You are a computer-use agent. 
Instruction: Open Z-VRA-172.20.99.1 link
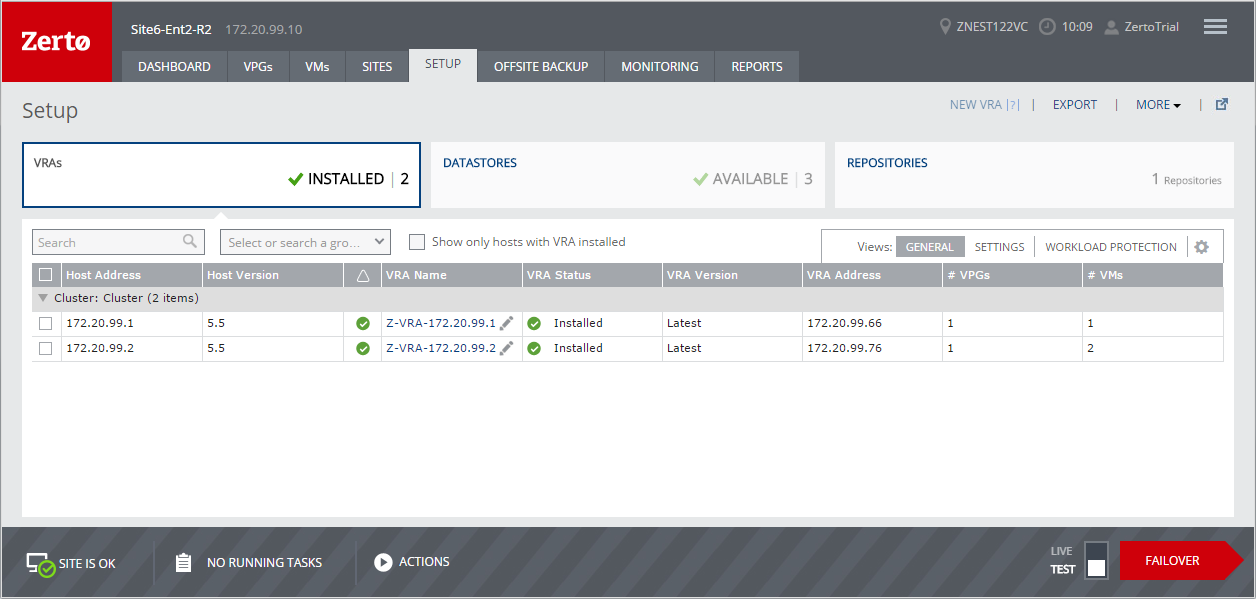pyautogui.click(x=441, y=323)
